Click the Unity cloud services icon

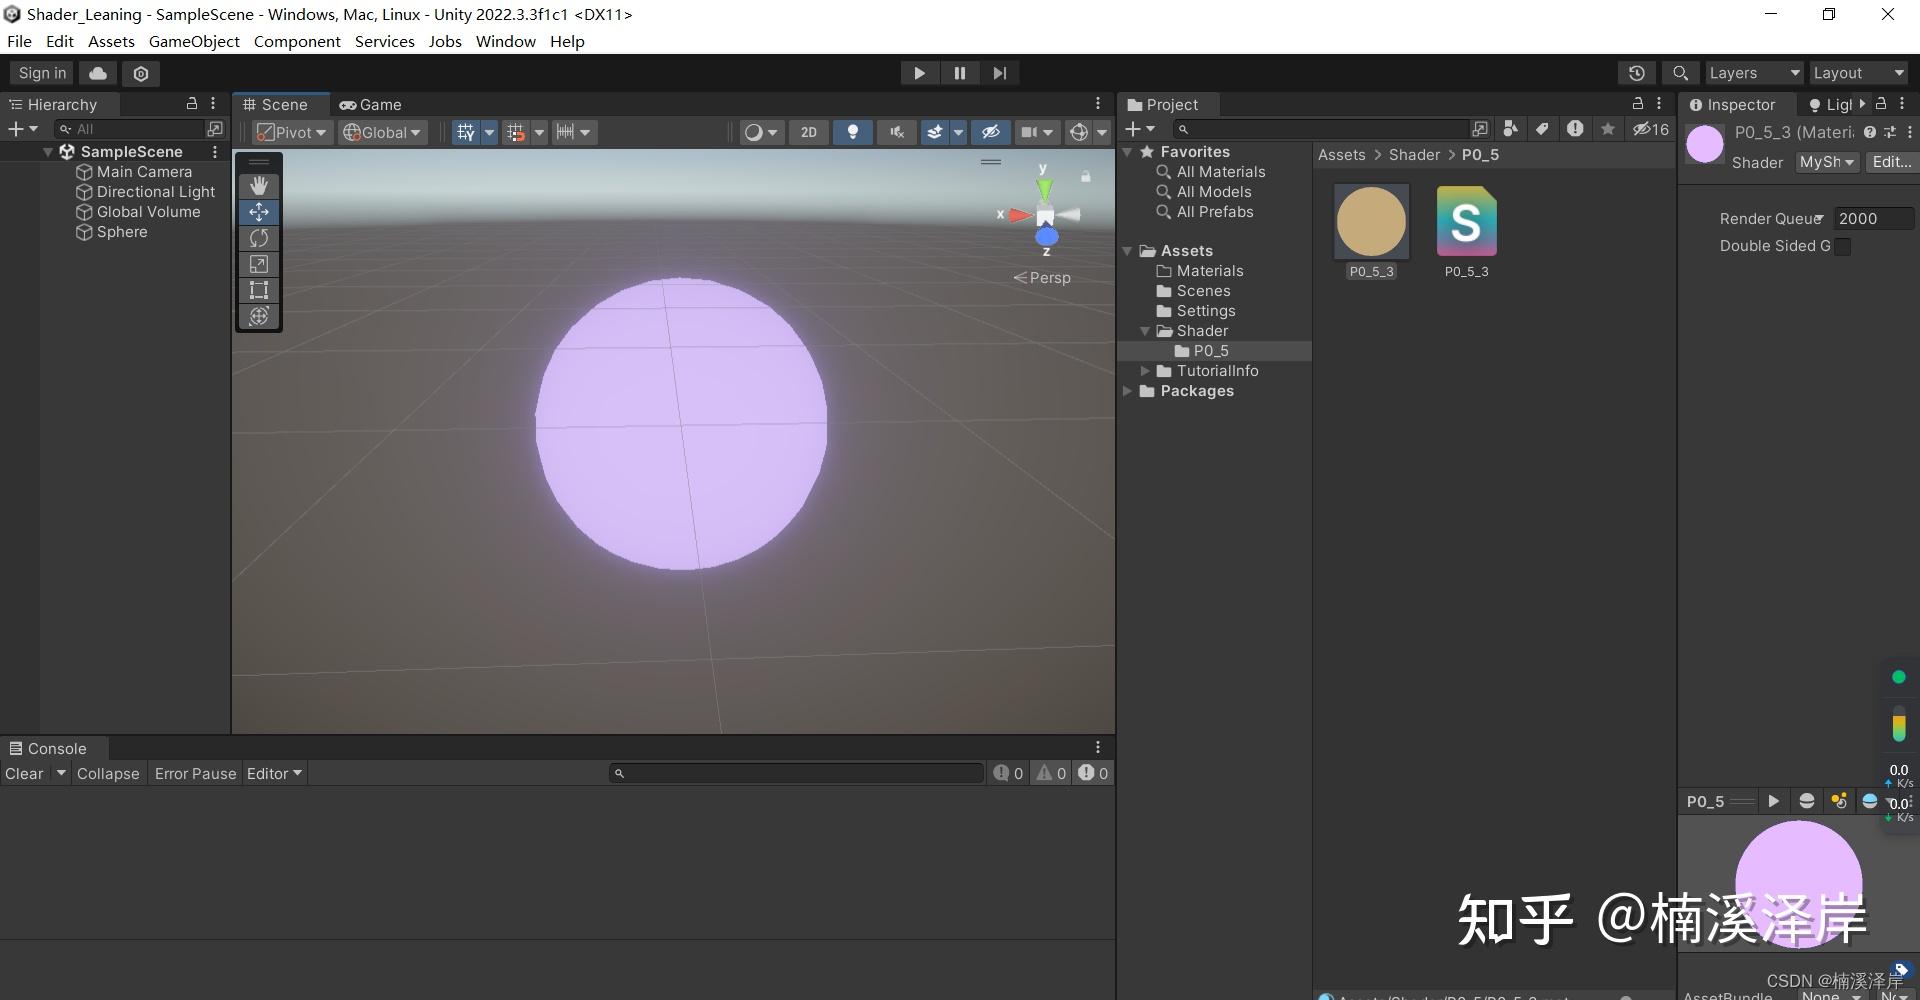coord(97,73)
